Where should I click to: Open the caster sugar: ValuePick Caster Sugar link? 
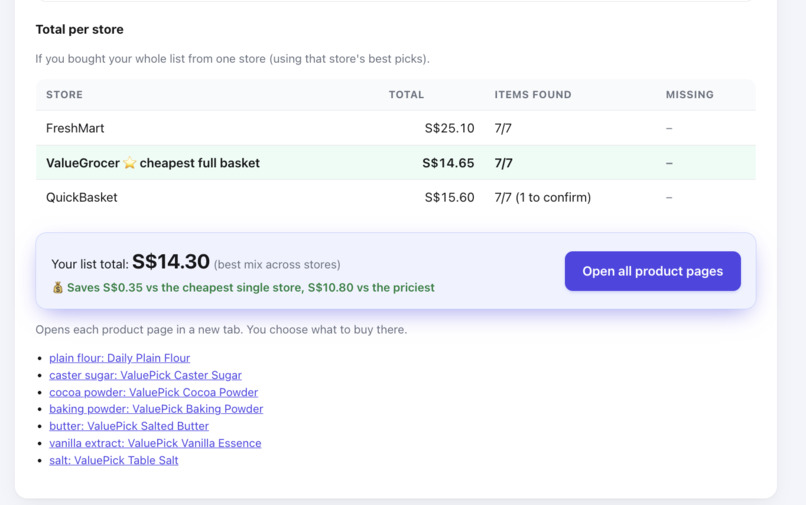[145, 375]
